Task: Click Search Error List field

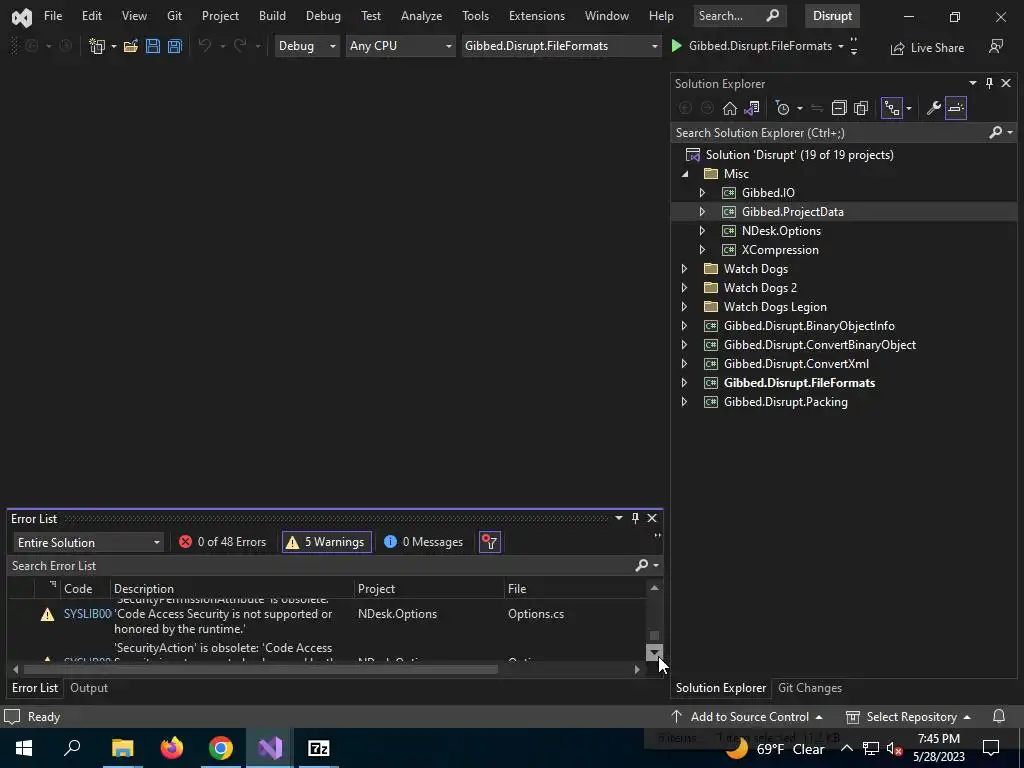Action: [320, 566]
